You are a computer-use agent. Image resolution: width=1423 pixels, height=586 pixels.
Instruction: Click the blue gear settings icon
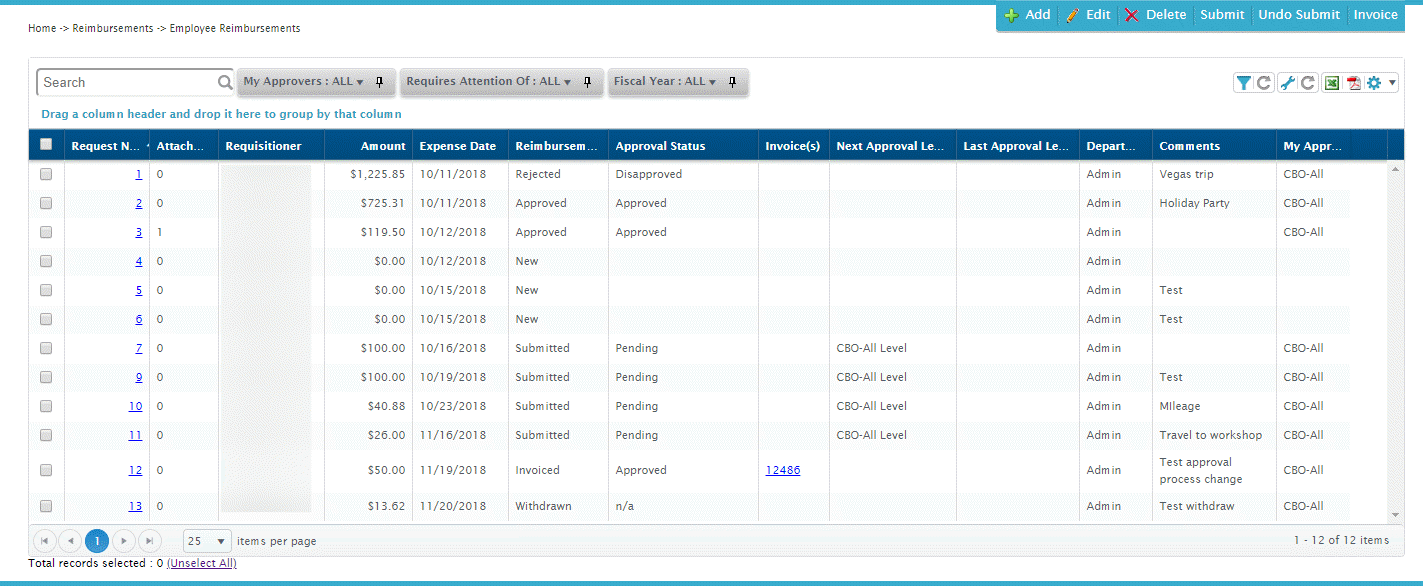(1374, 83)
